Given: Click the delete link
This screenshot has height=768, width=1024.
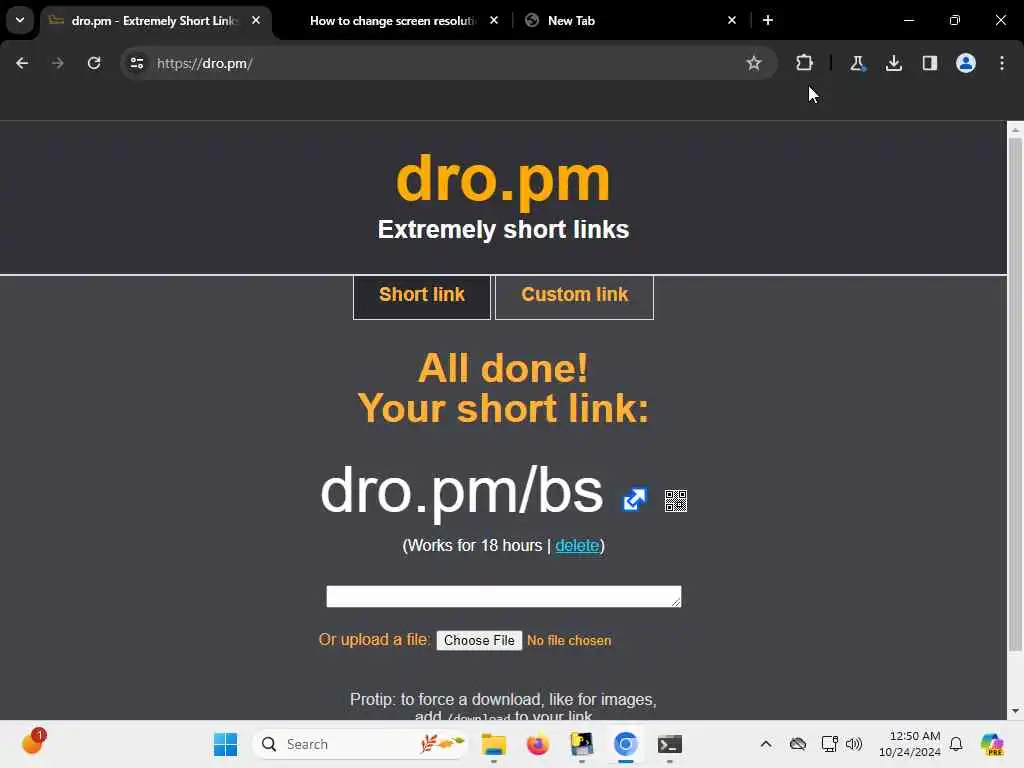Looking at the screenshot, I should pyautogui.click(x=577, y=545).
